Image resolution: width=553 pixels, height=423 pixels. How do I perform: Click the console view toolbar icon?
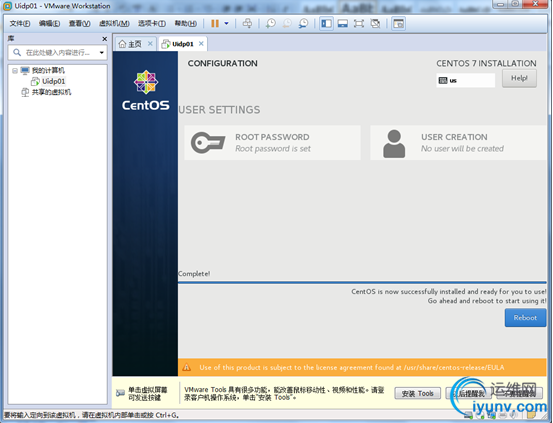point(399,23)
